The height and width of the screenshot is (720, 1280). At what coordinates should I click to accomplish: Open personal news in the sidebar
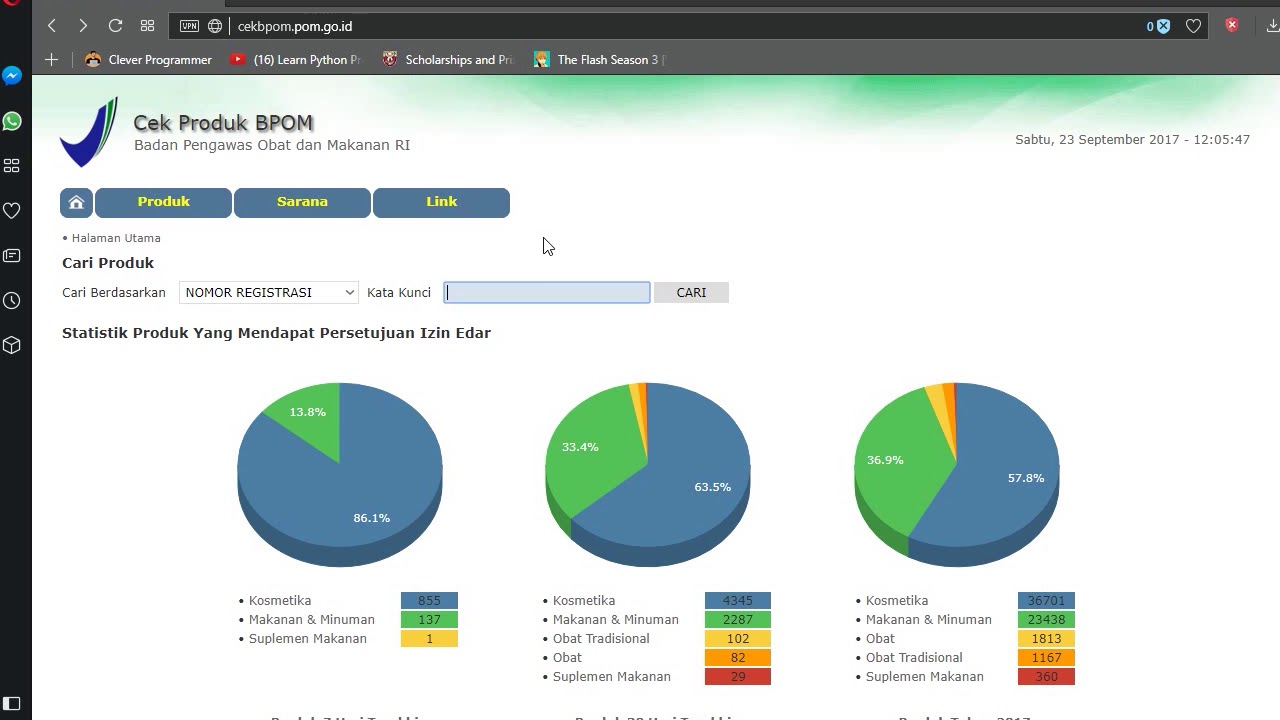[12, 256]
